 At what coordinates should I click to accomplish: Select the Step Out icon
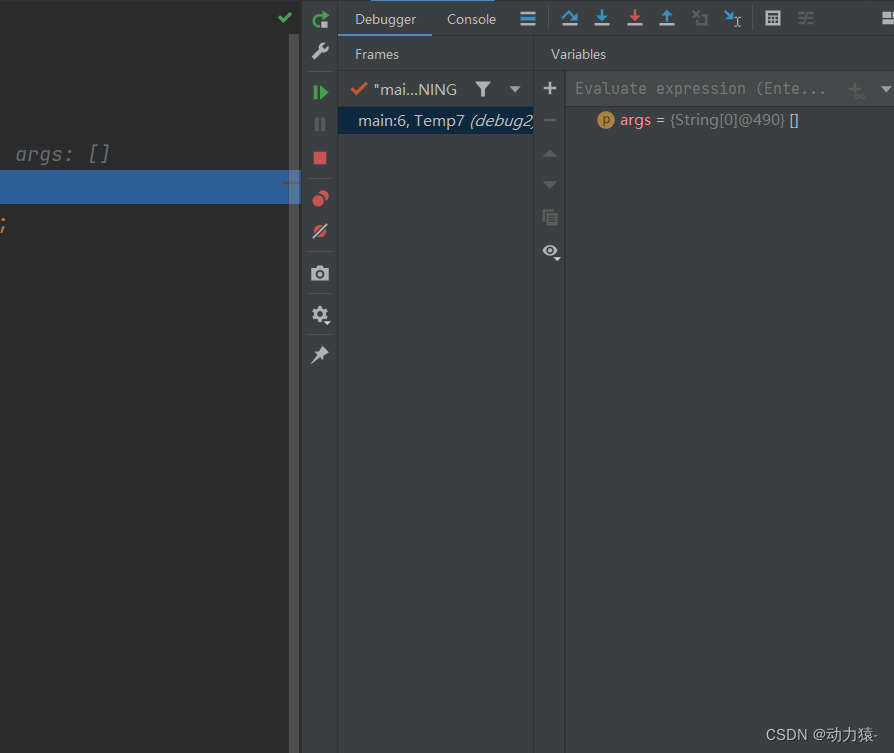click(667, 18)
